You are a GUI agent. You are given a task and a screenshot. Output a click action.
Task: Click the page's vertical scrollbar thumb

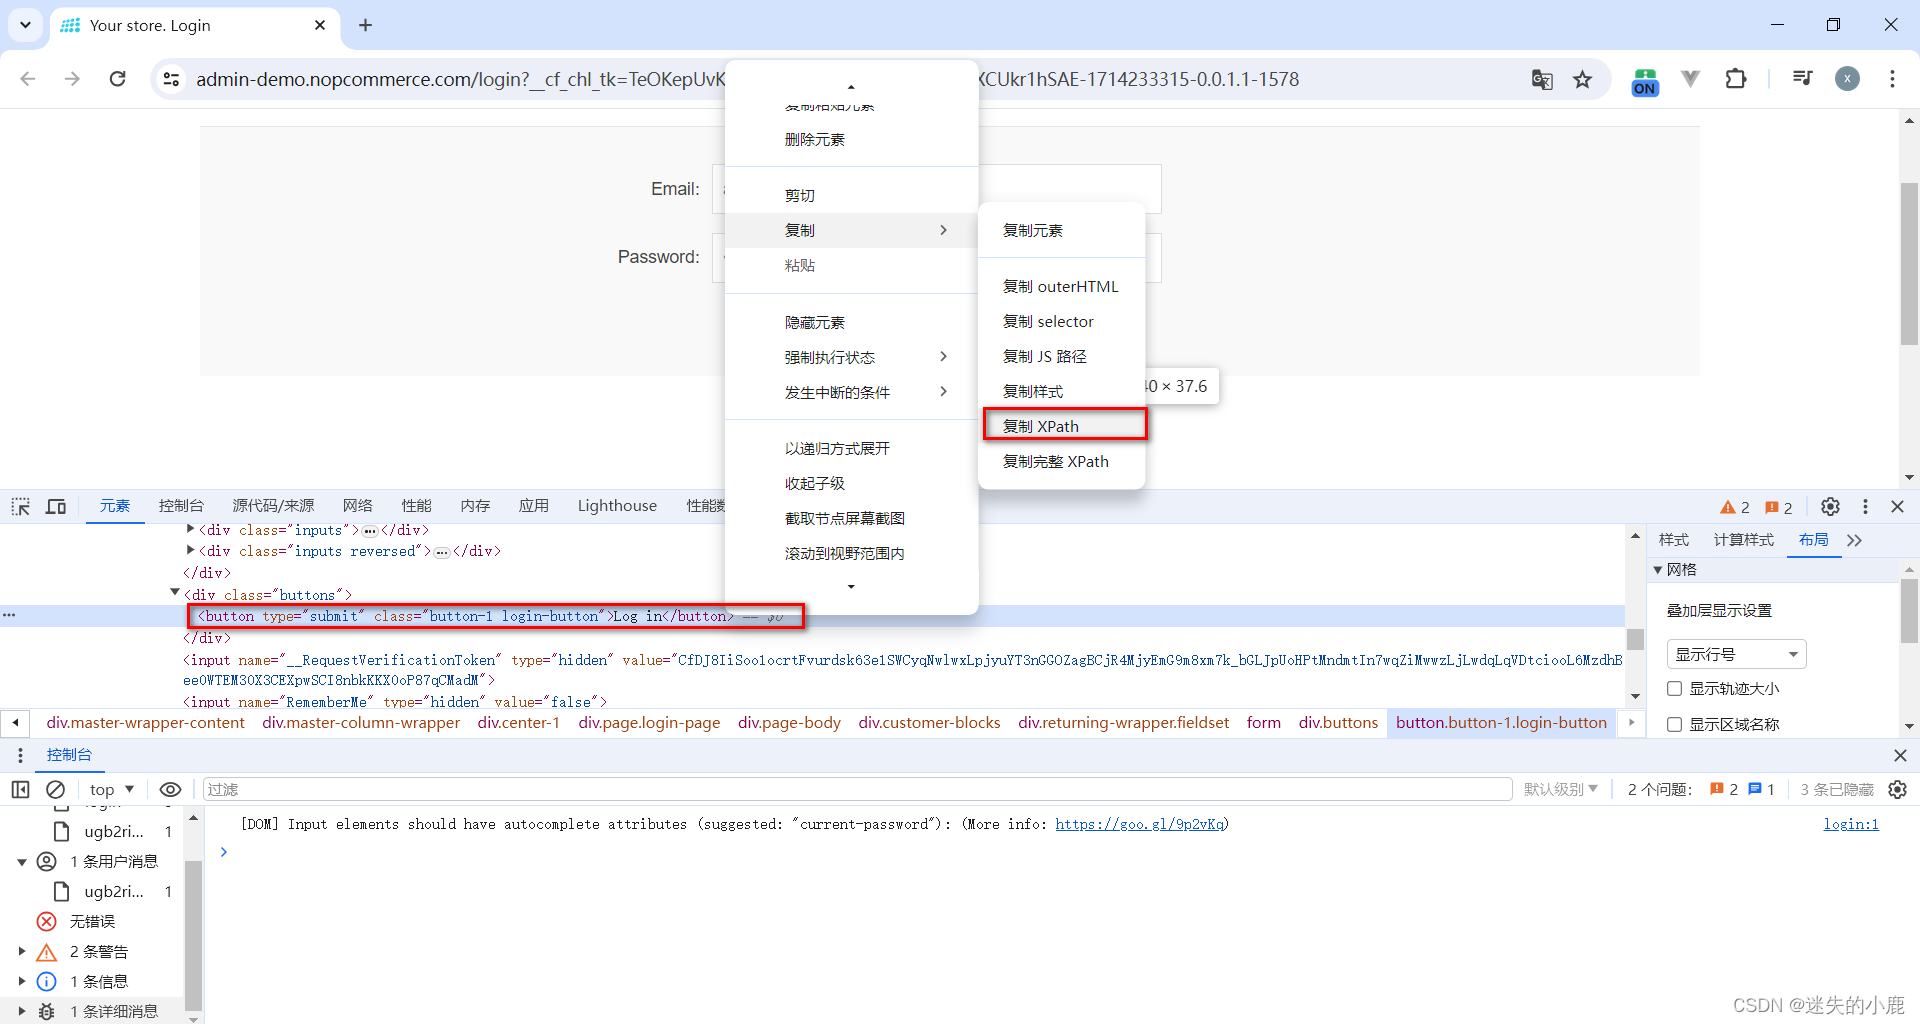[1909, 263]
